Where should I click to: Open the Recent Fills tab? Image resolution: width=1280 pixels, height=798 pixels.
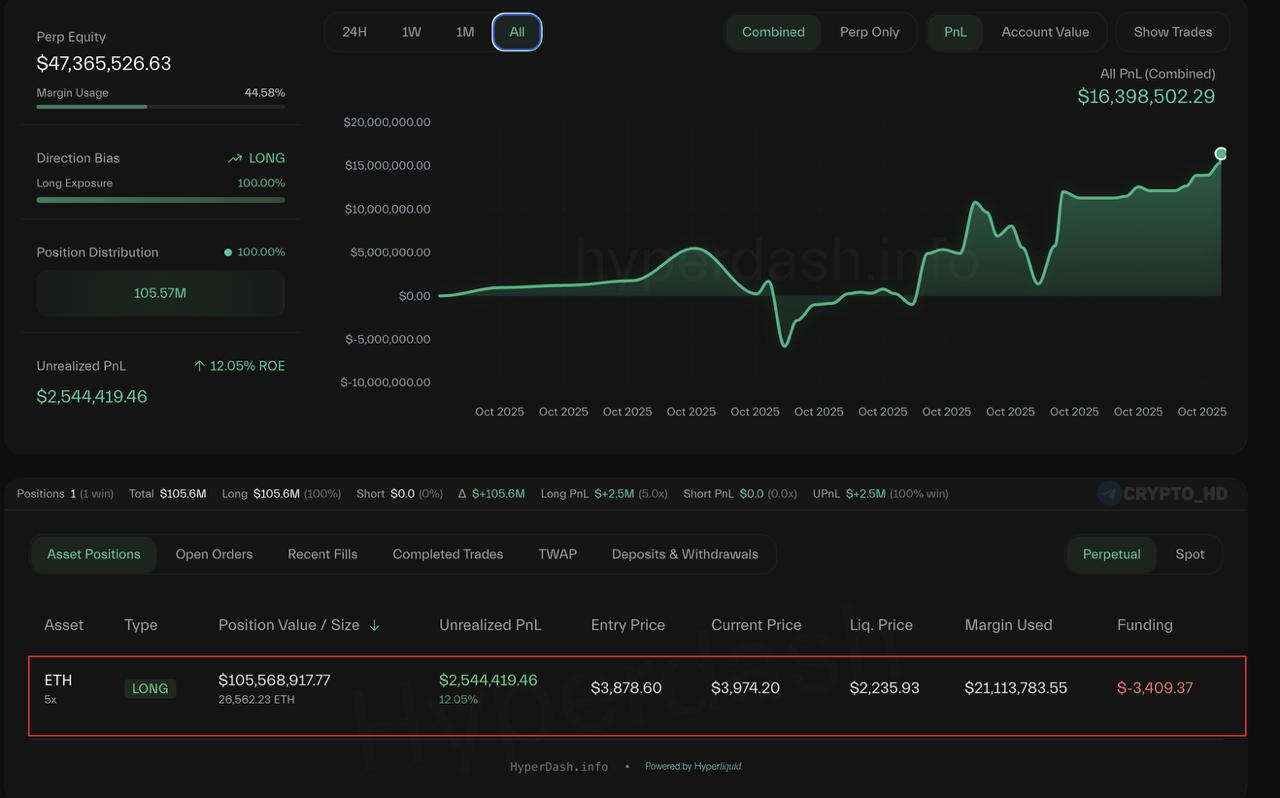322,554
